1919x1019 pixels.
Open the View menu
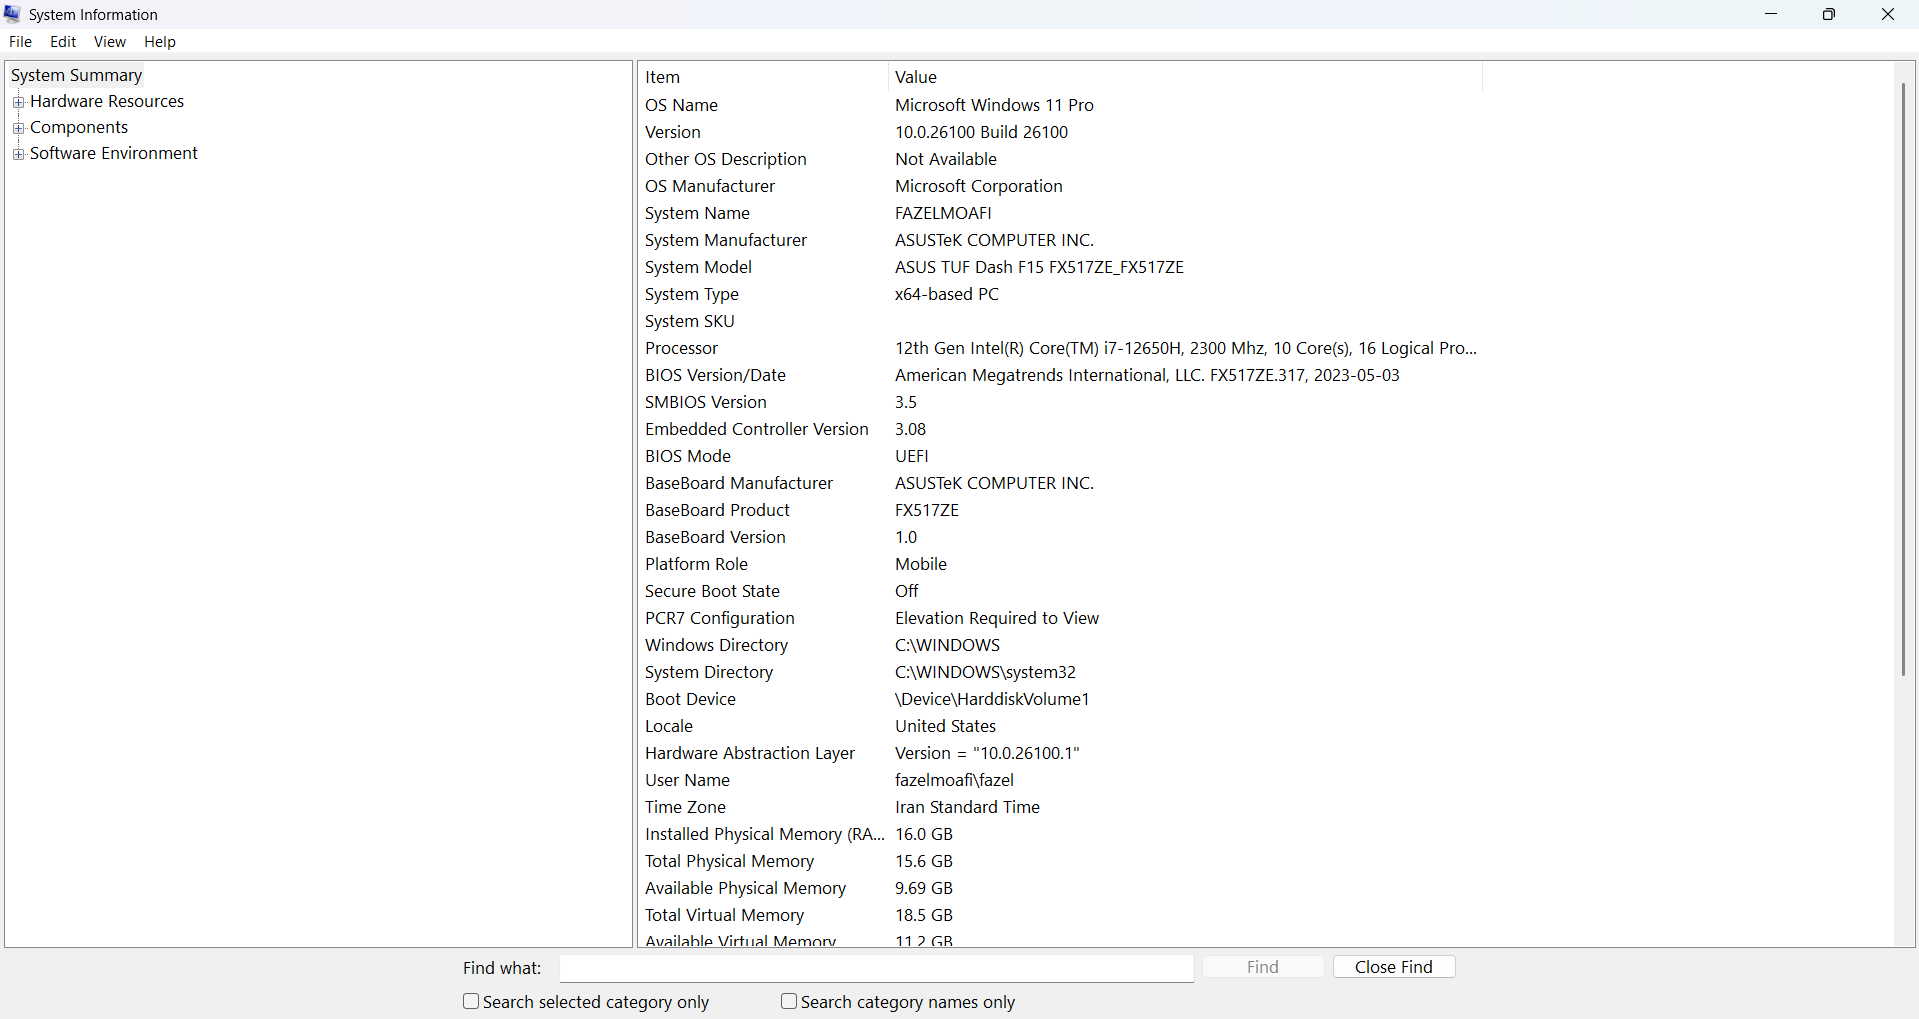(110, 42)
